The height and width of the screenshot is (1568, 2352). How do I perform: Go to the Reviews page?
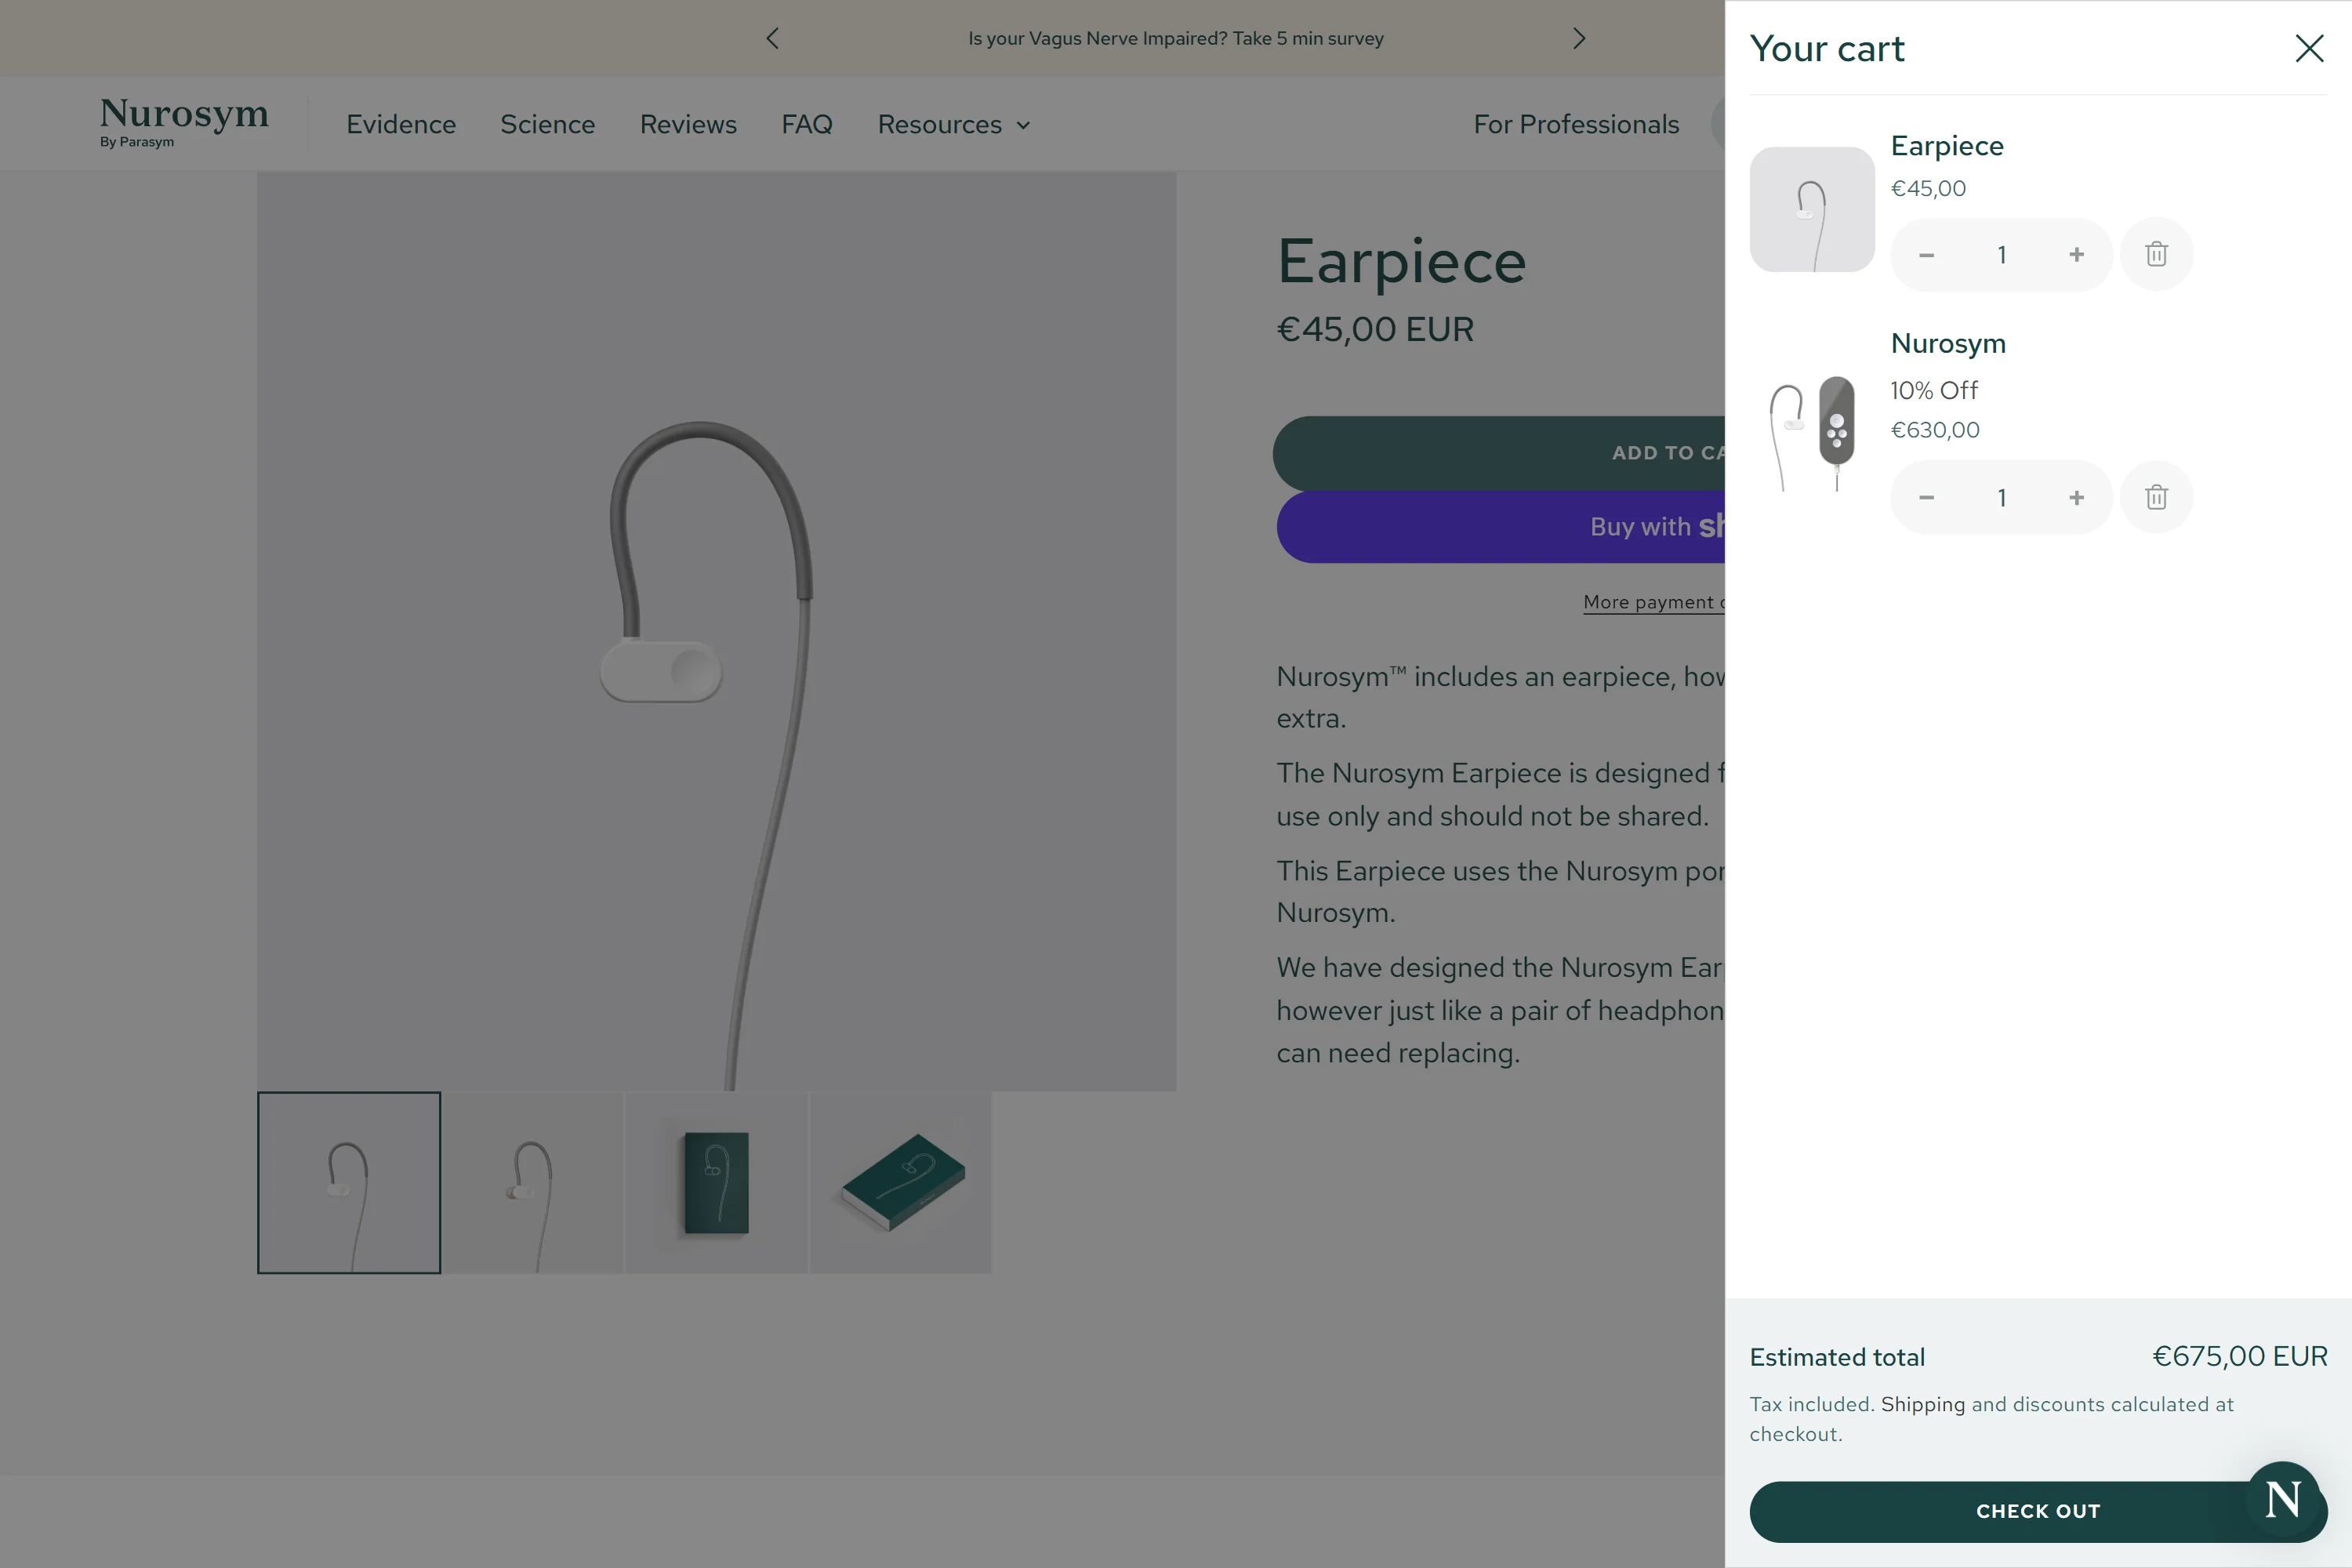pos(688,124)
